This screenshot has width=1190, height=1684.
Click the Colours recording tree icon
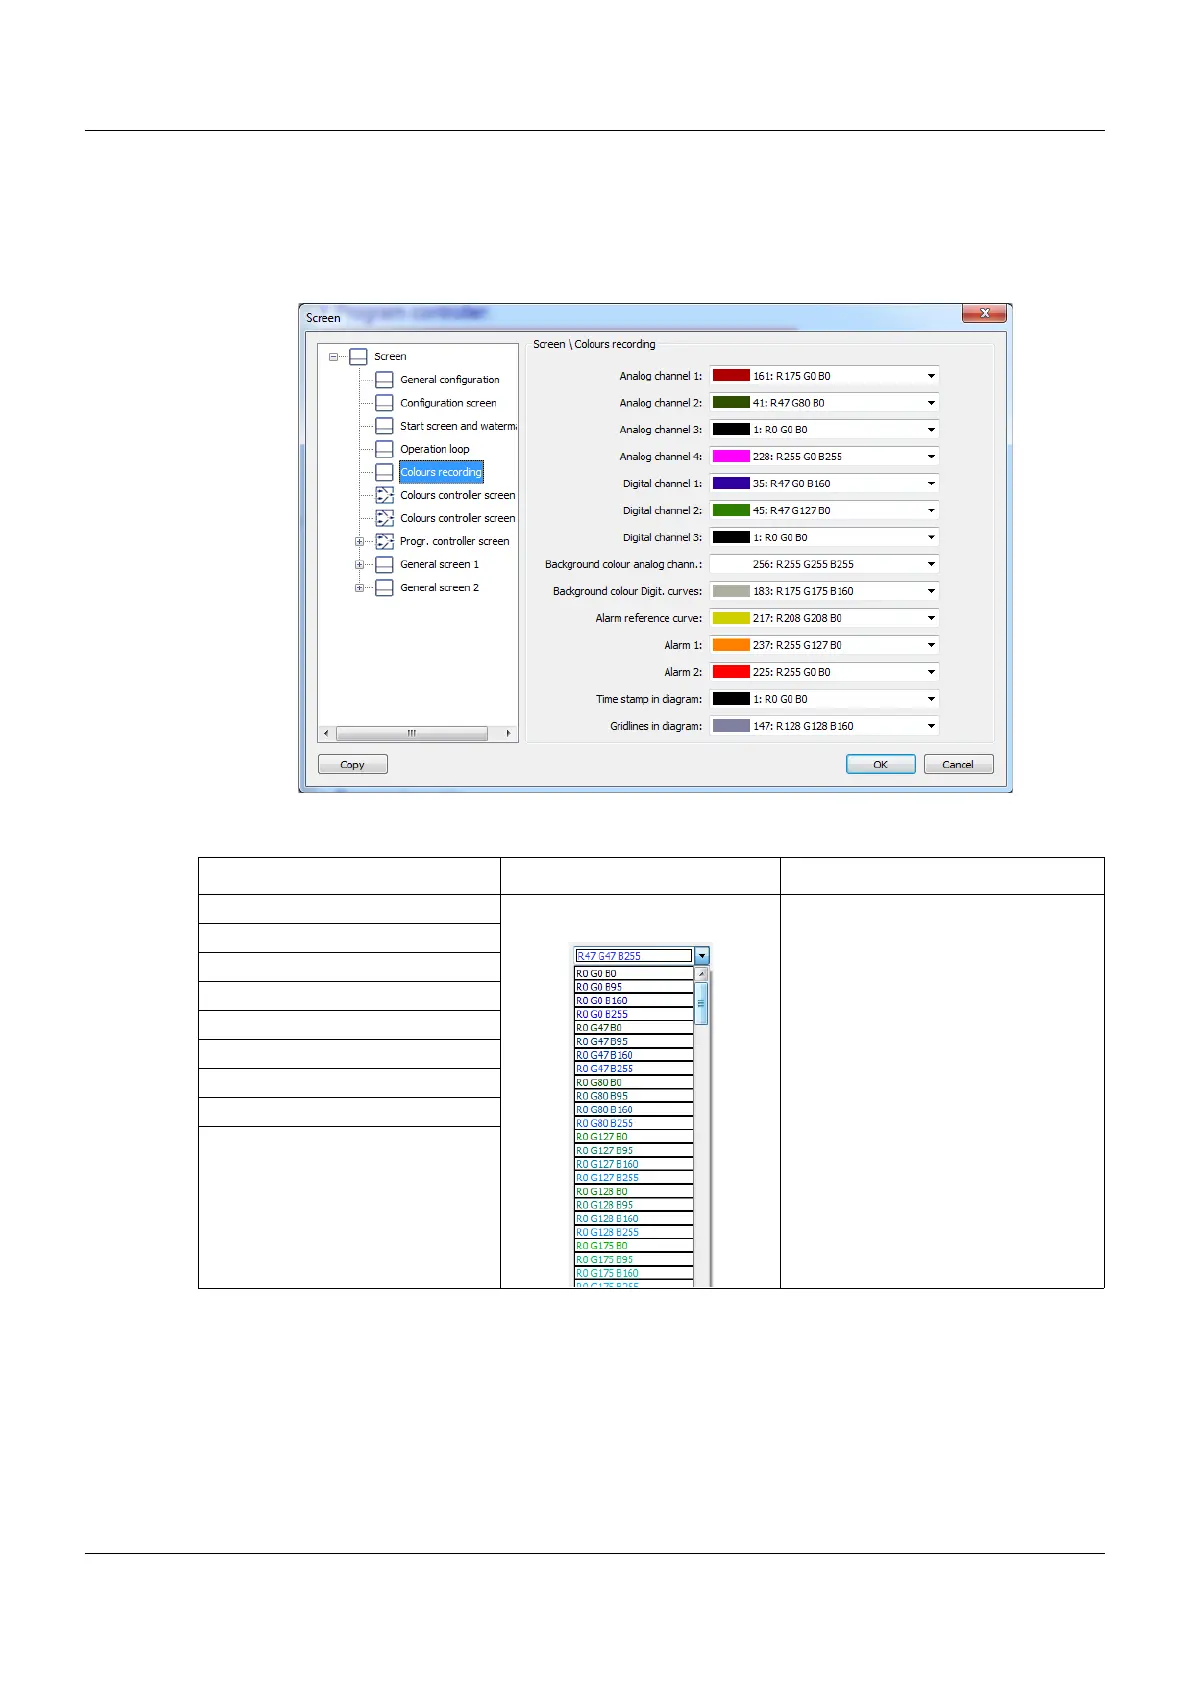(384, 472)
